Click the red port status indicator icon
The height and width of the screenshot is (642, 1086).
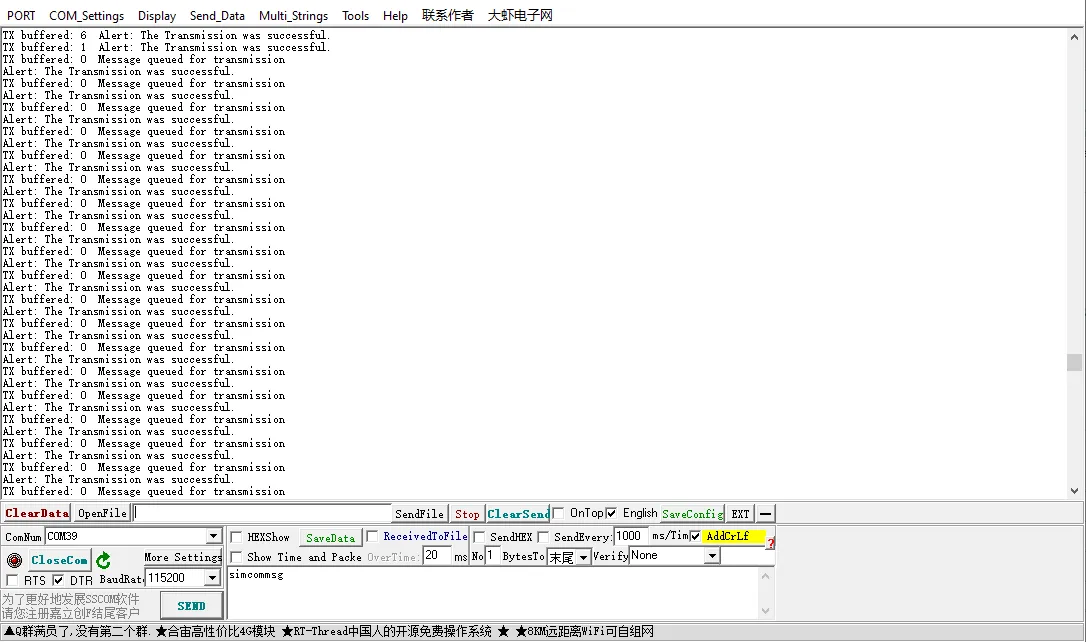click(x=14, y=560)
